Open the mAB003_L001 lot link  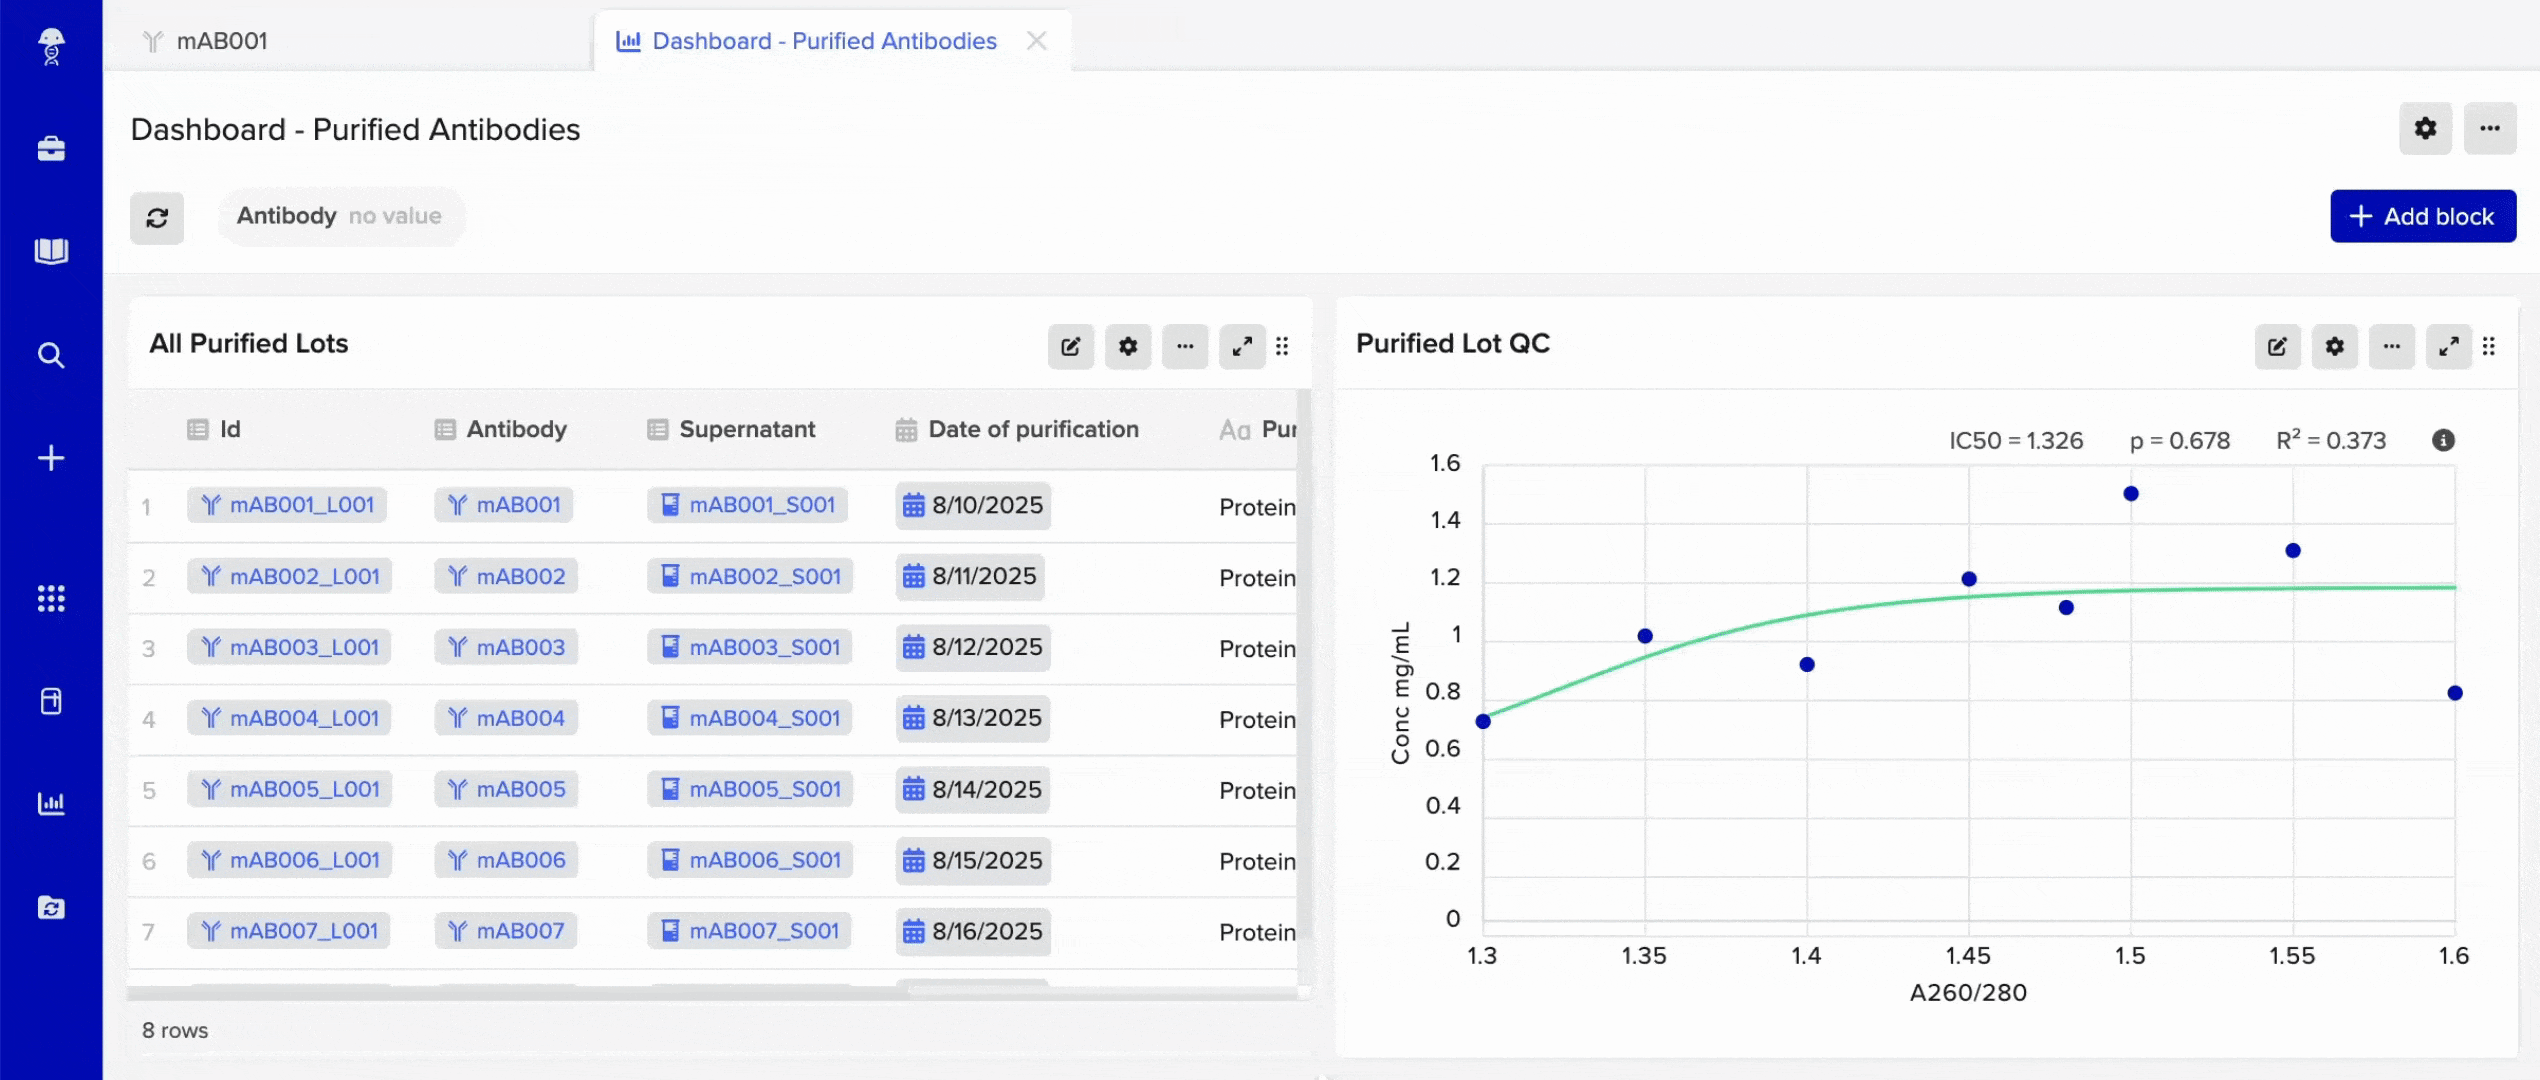[x=288, y=646]
